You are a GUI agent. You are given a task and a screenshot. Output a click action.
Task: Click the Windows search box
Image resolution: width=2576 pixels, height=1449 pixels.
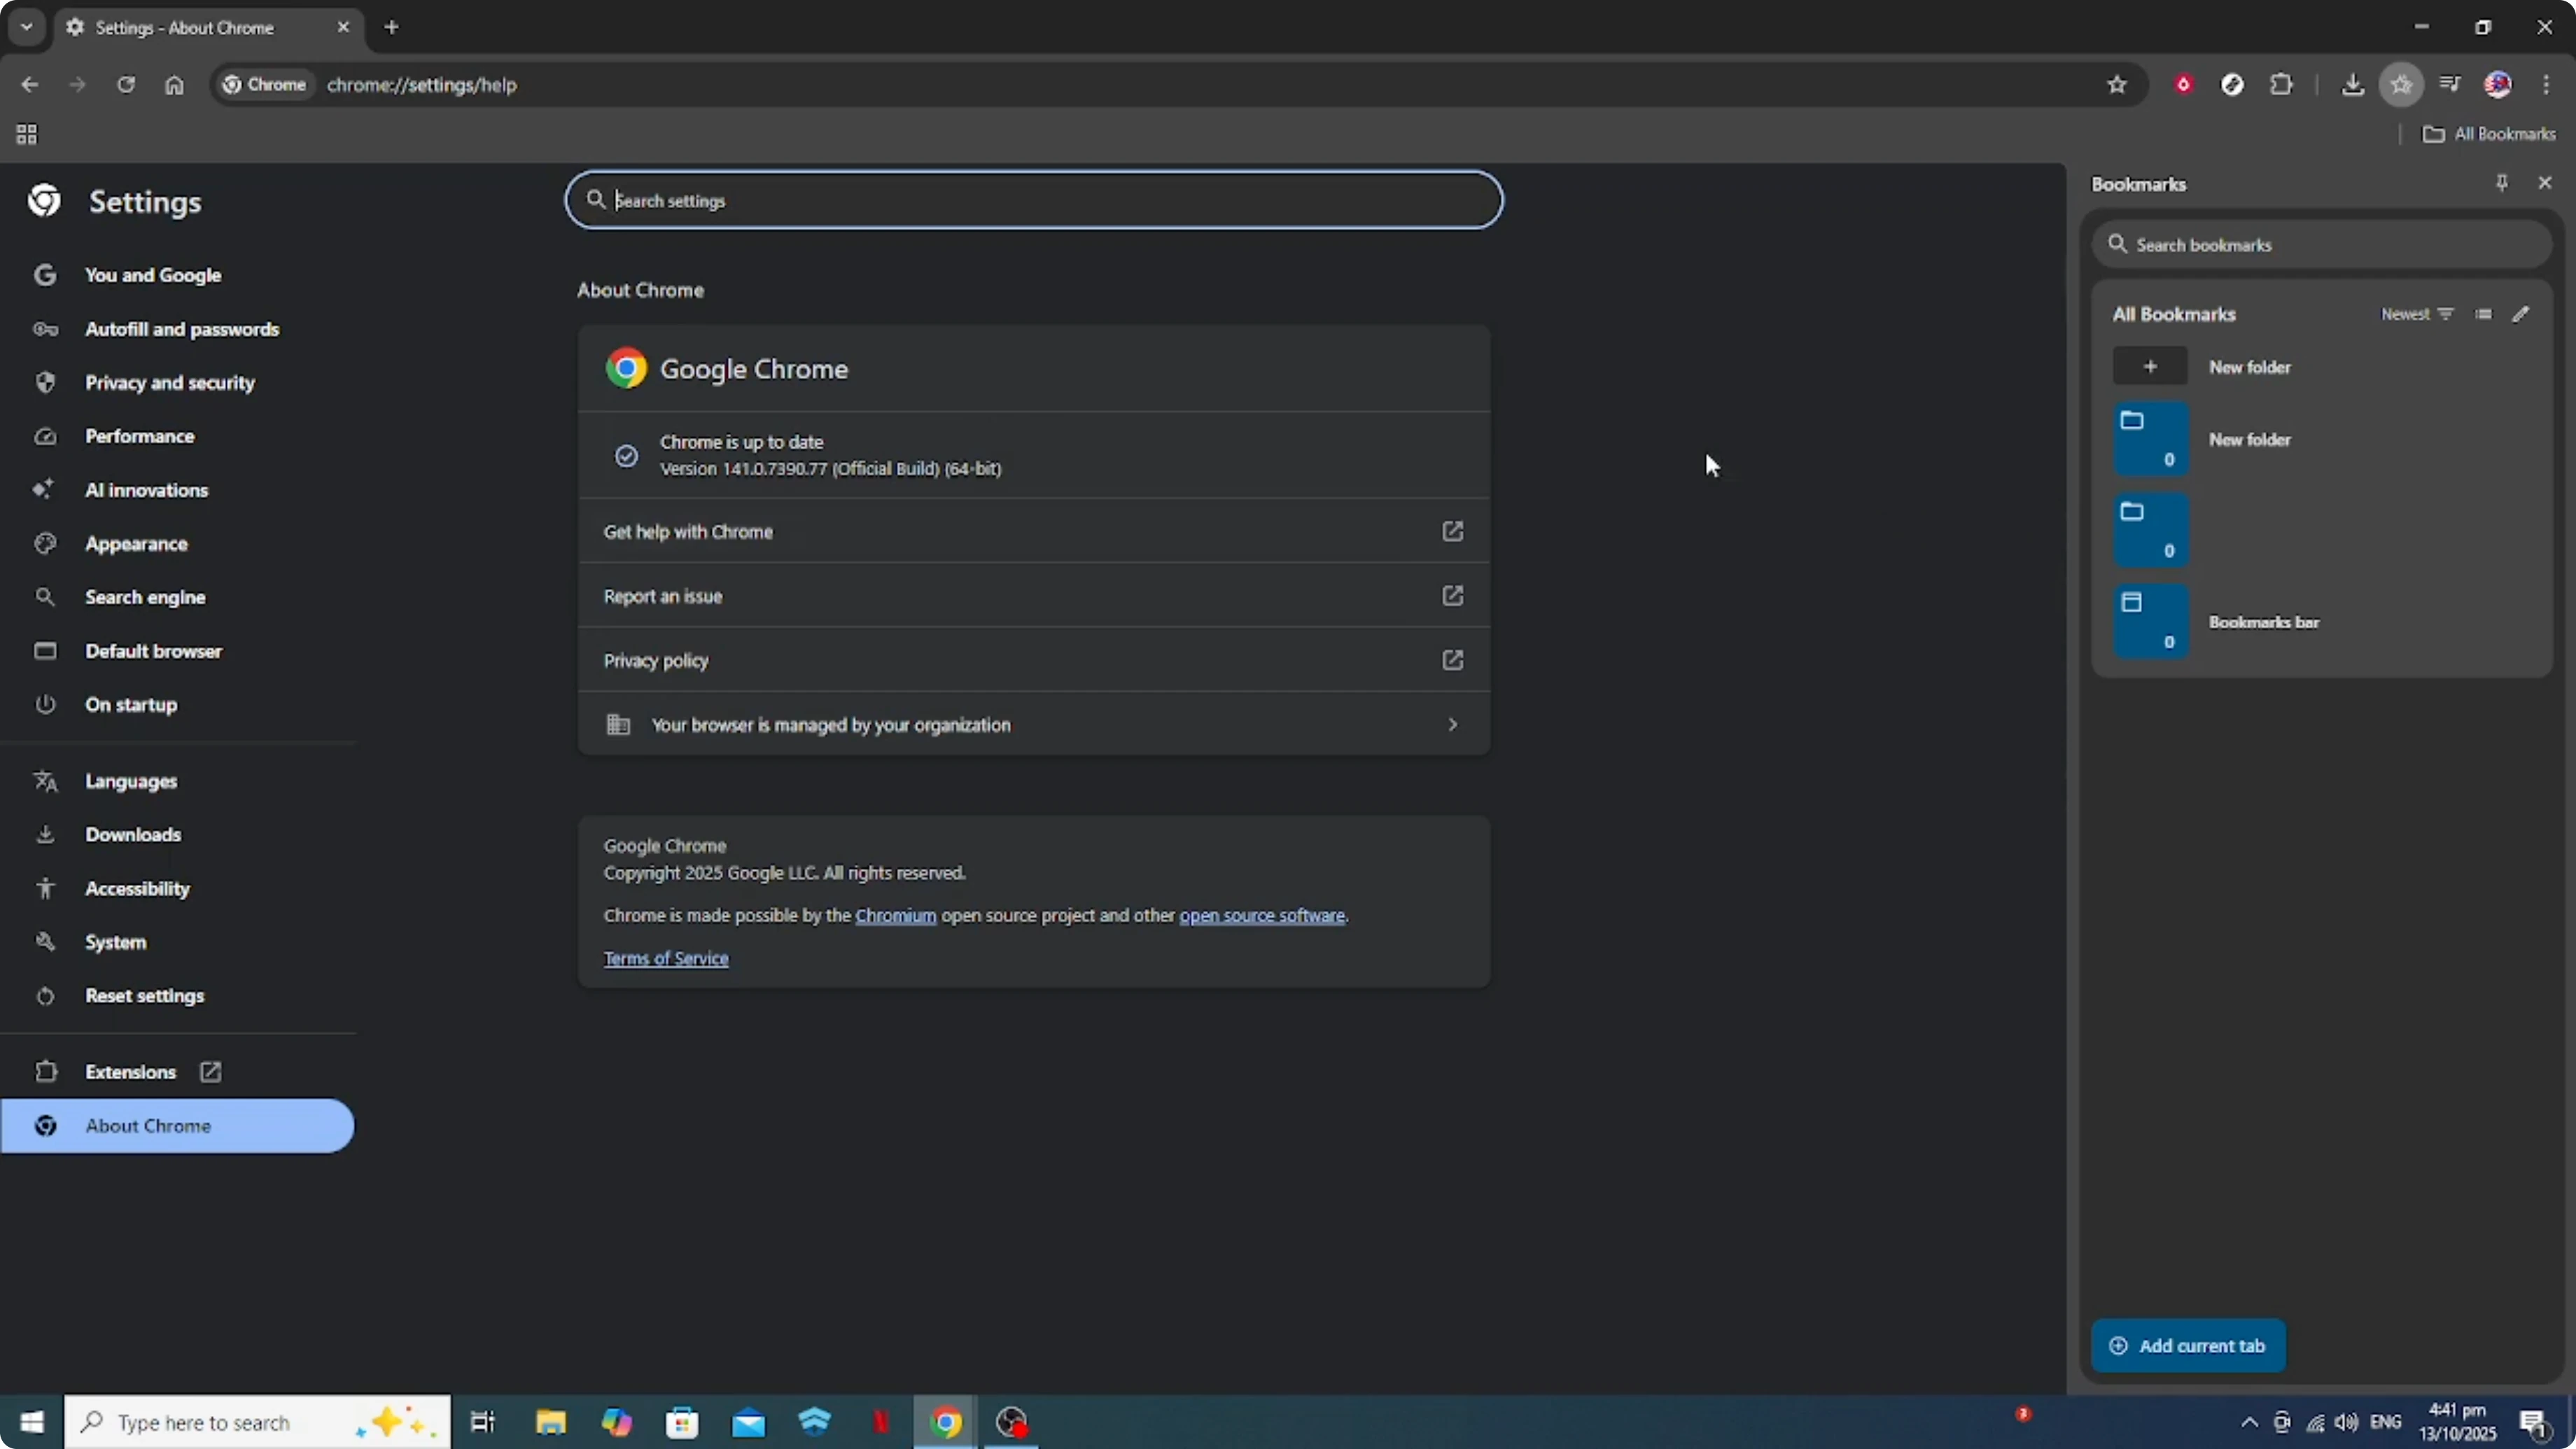click(x=258, y=1422)
